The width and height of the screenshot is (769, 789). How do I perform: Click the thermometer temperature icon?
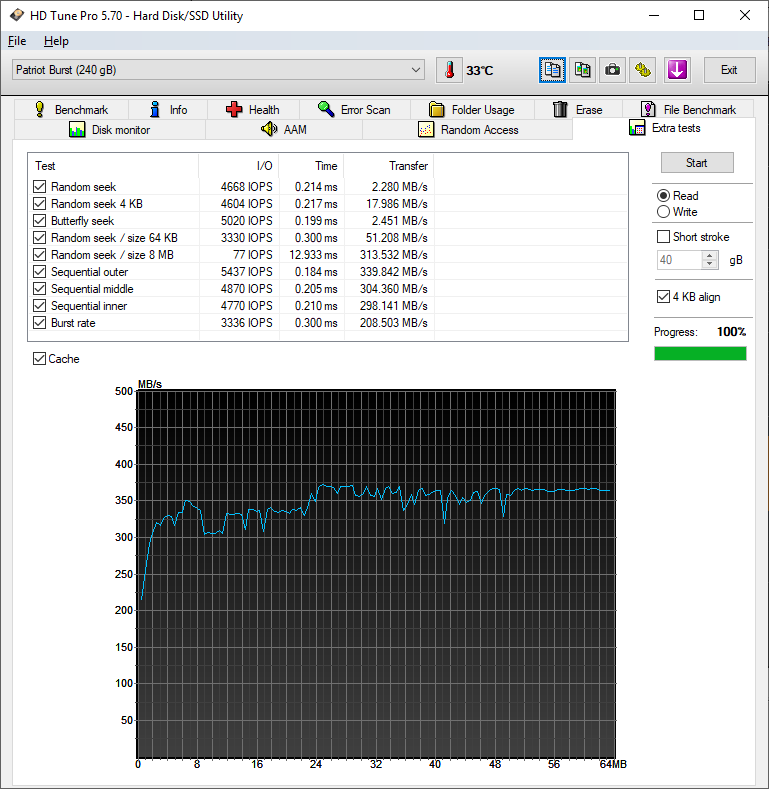tap(450, 70)
